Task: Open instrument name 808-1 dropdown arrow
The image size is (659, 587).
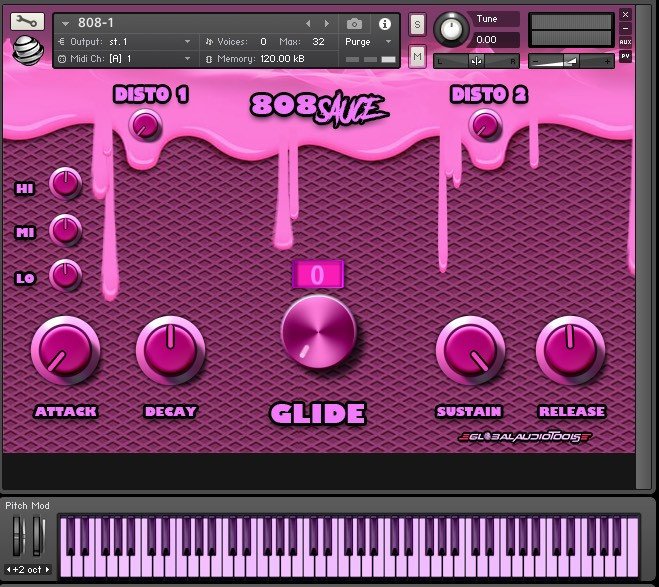Action: coord(65,24)
